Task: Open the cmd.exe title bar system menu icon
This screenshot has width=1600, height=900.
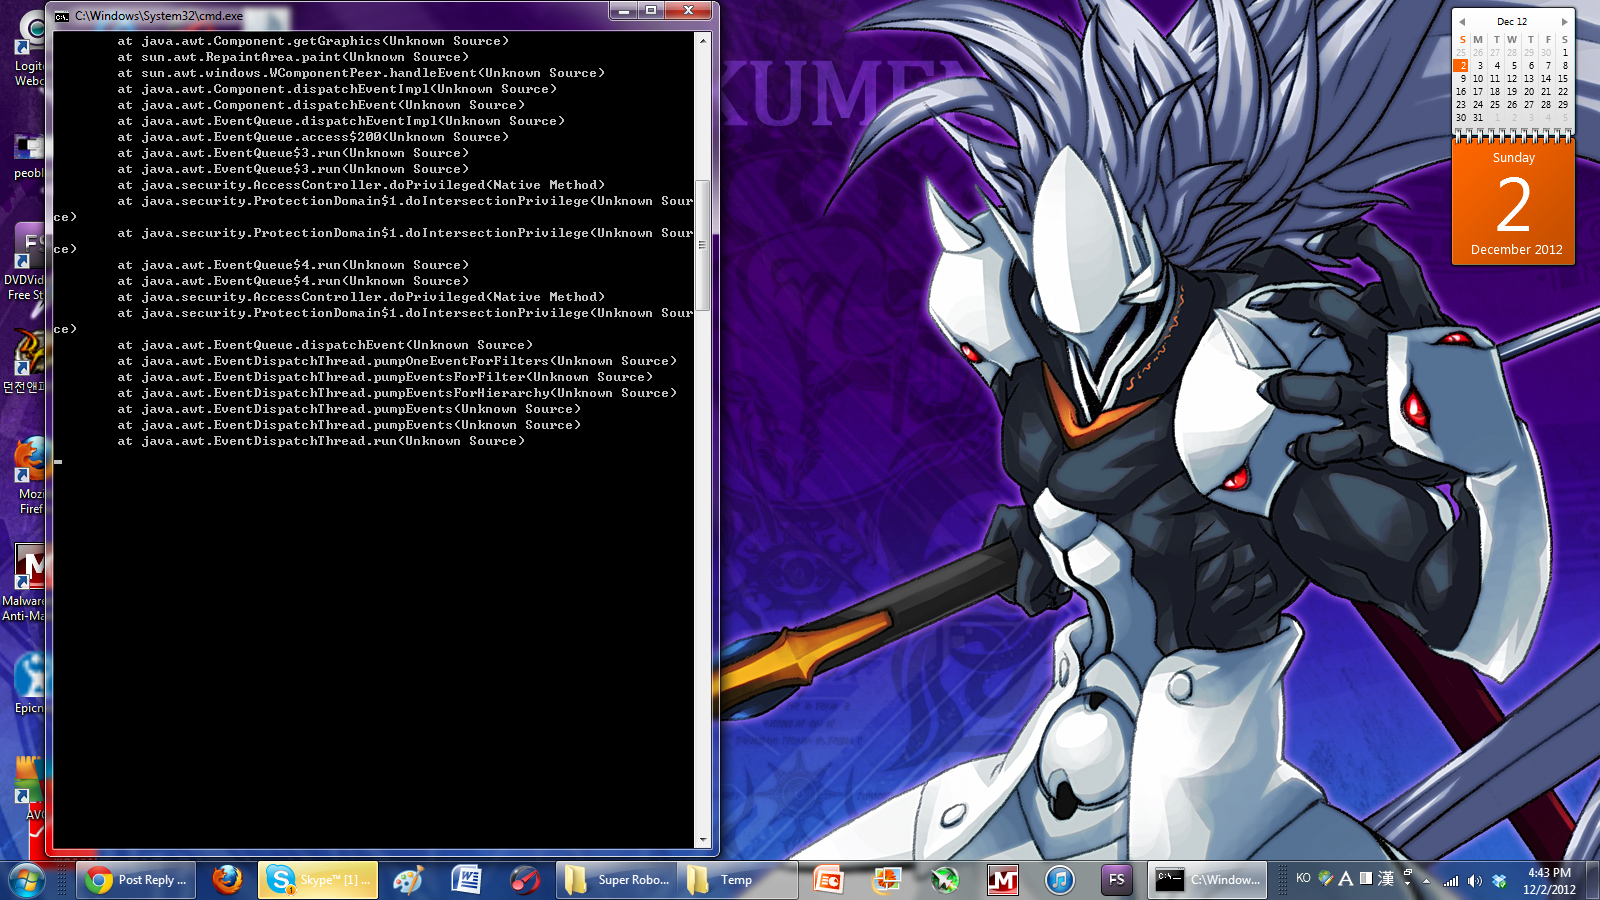Action: coord(62,16)
